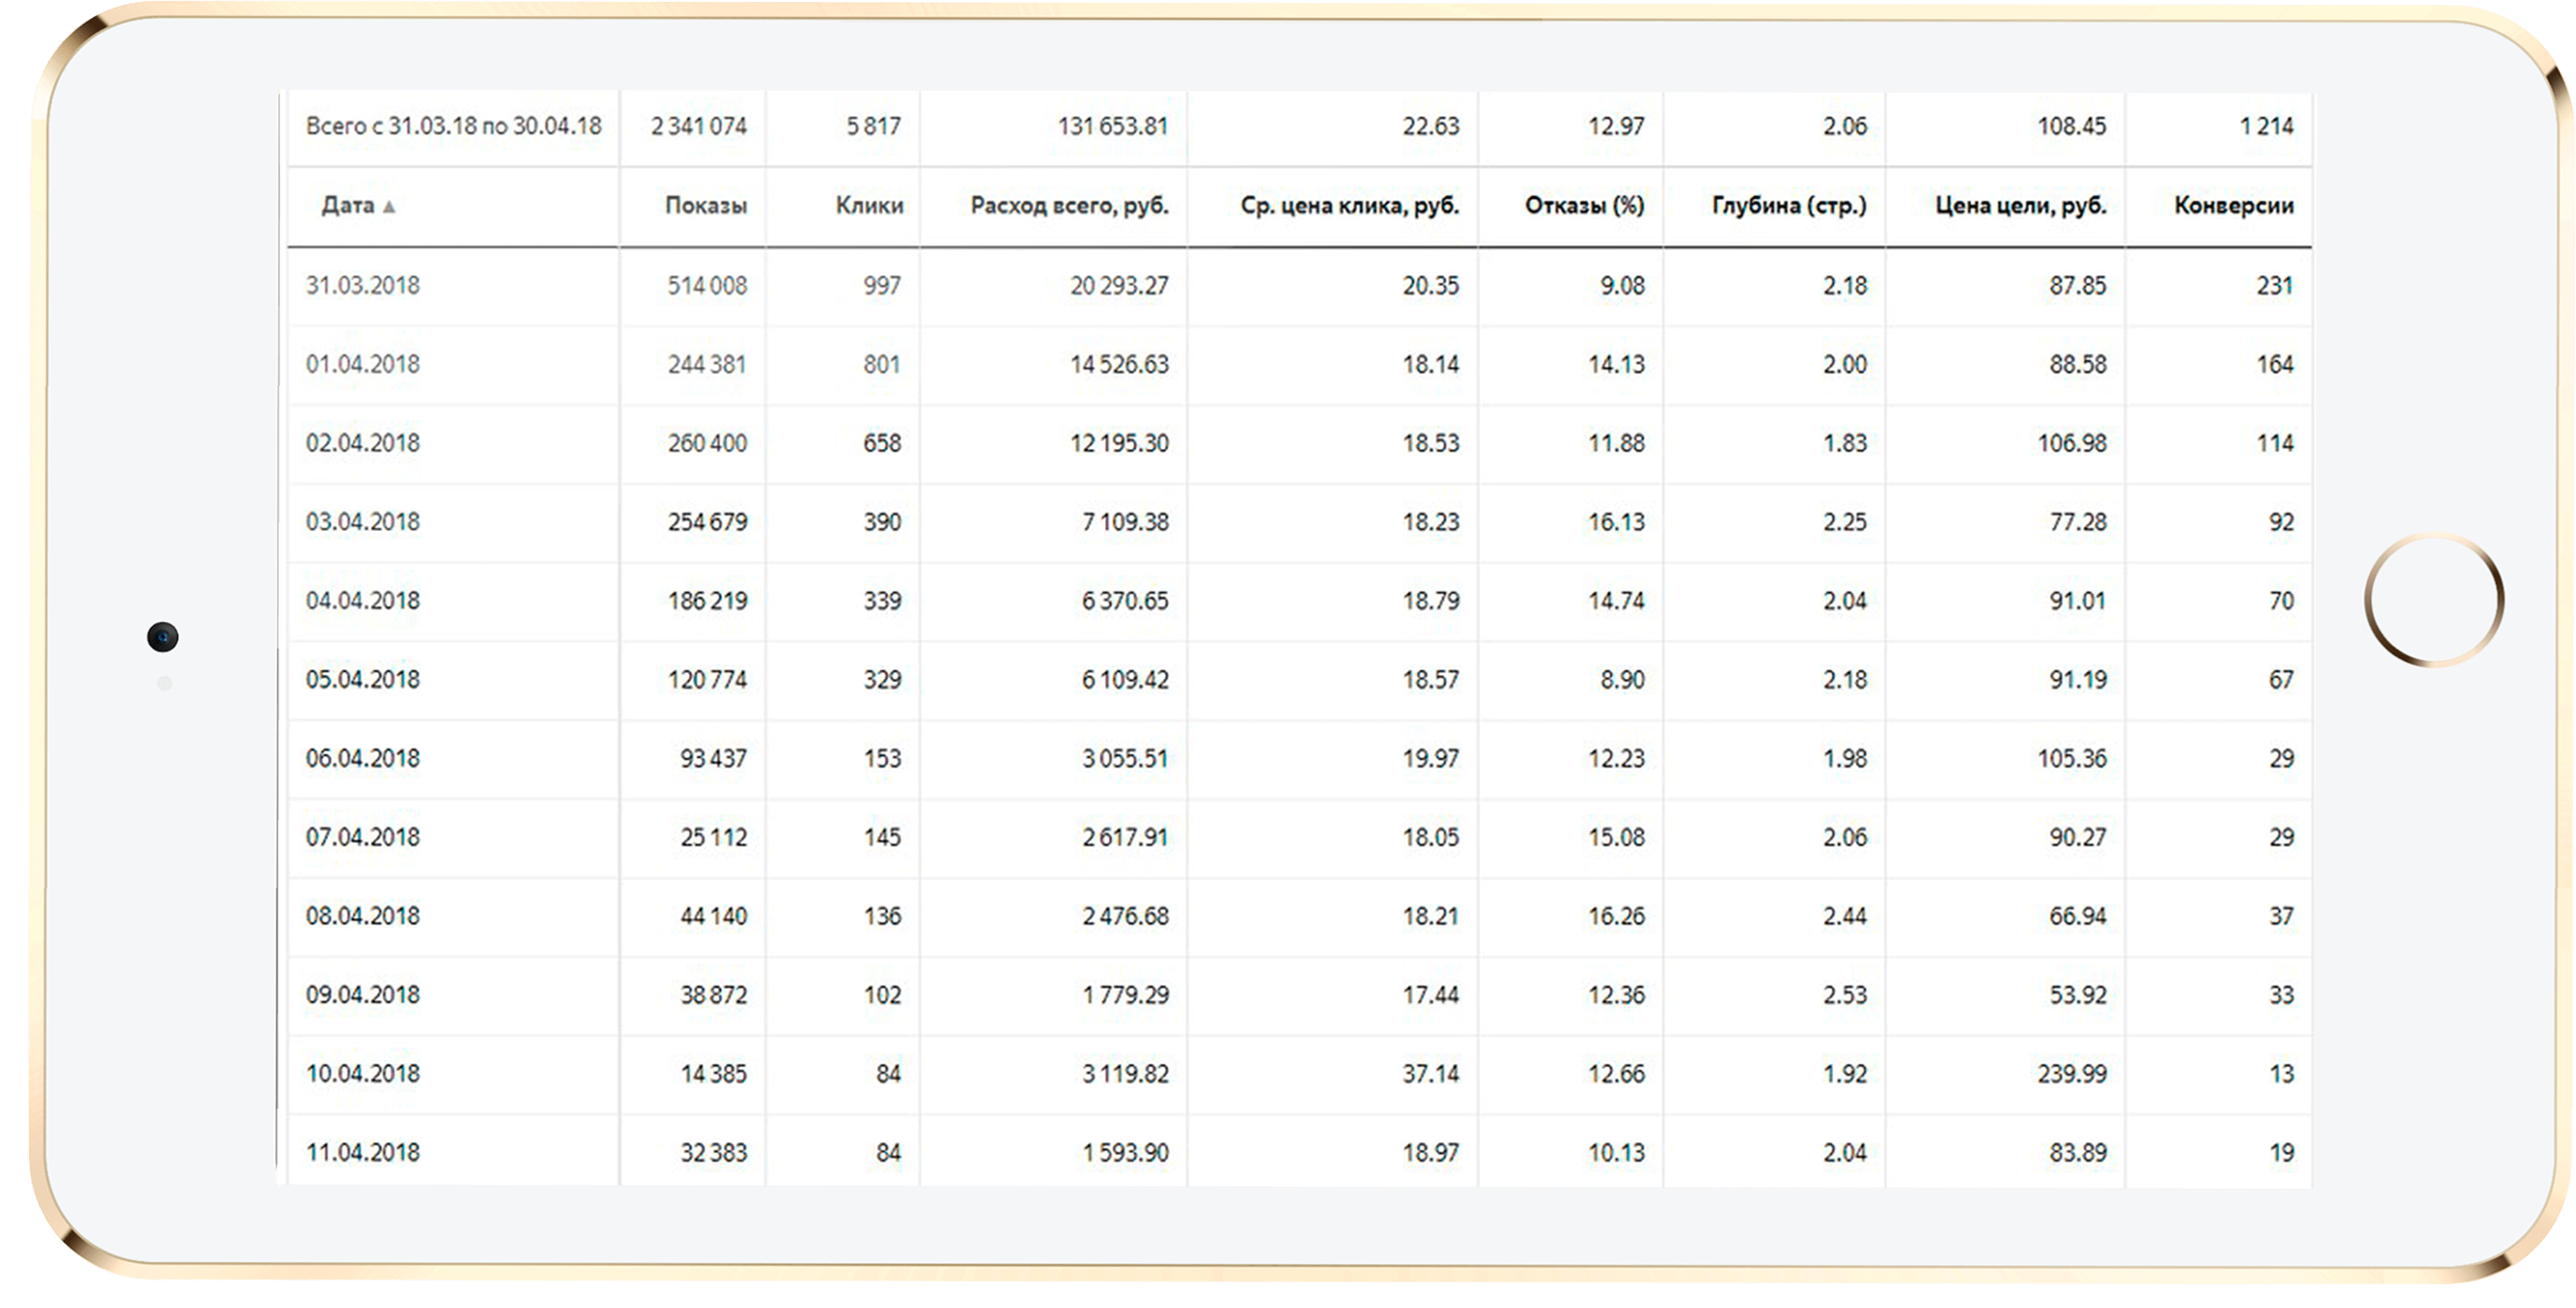Sort by Отказы (%) header

point(1584,206)
